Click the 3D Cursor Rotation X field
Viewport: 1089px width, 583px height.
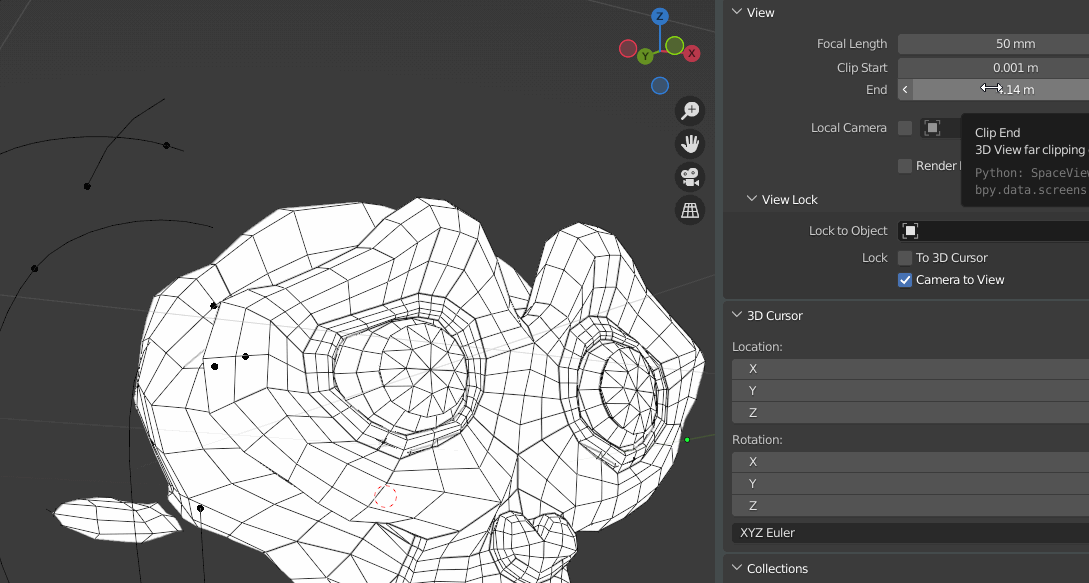coord(911,462)
